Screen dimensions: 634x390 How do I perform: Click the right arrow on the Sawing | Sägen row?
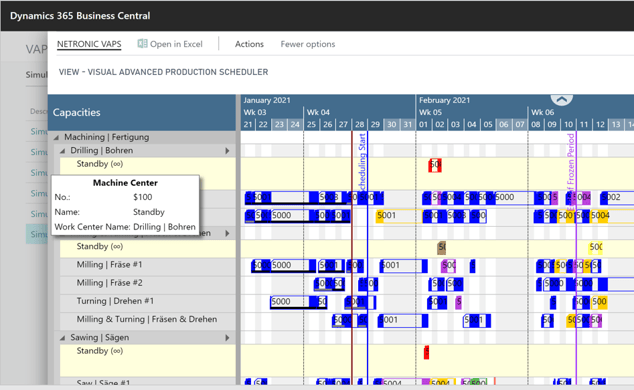(x=228, y=337)
